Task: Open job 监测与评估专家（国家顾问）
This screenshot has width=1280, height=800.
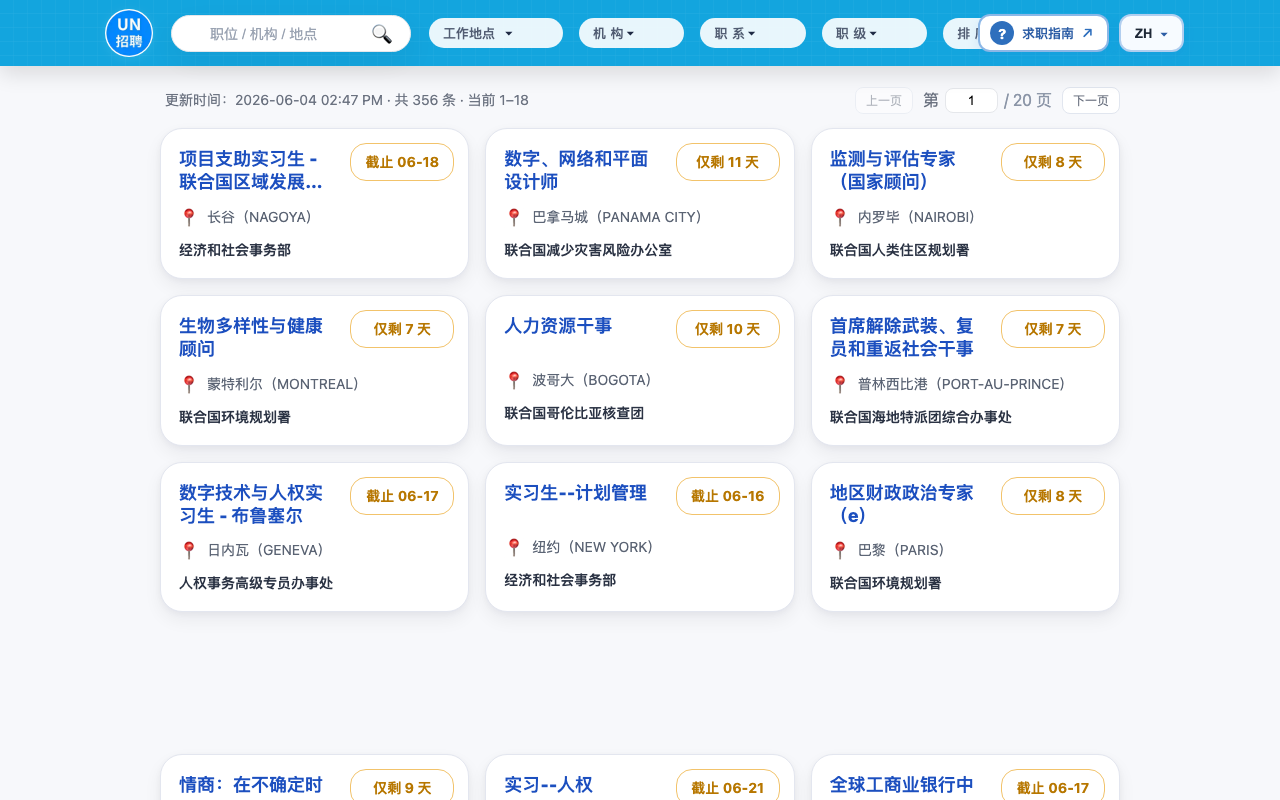Action: point(892,170)
